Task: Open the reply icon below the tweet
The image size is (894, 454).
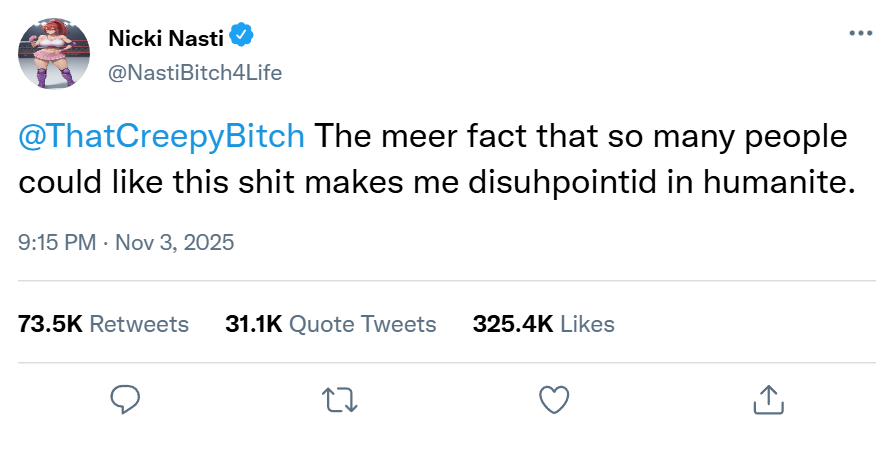Action: click(124, 400)
